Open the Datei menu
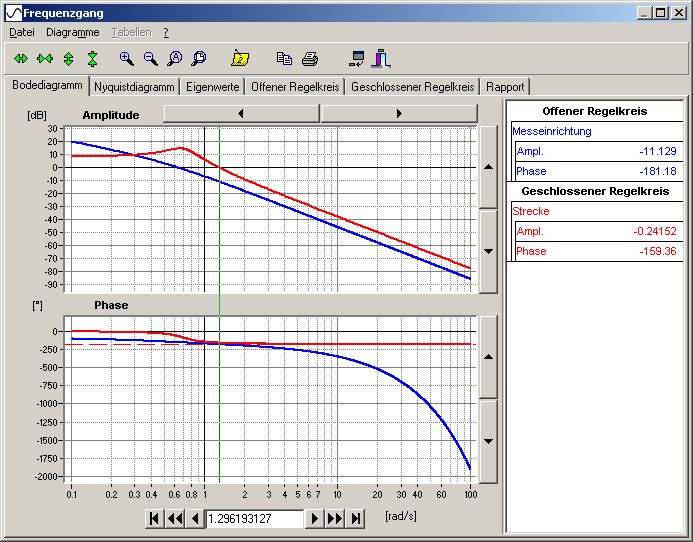The width and height of the screenshot is (693, 542). tap(22, 32)
